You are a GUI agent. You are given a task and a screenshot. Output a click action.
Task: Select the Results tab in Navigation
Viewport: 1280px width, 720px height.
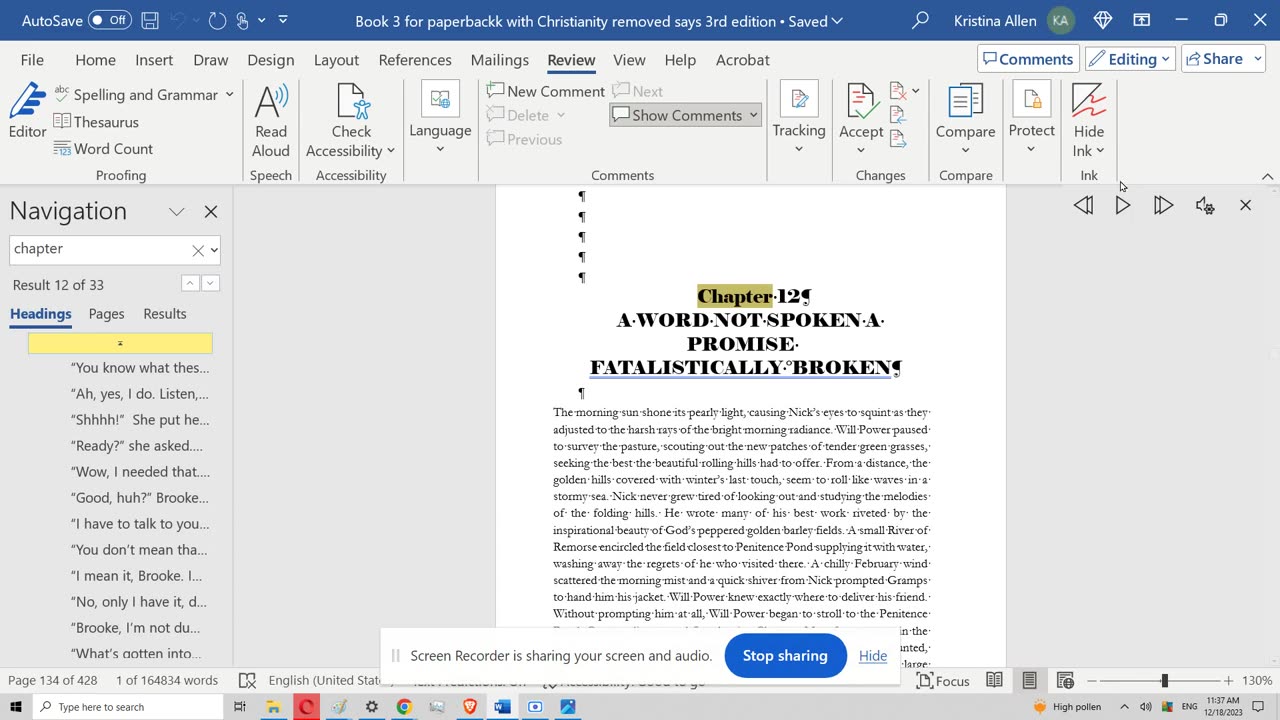(165, 314)
